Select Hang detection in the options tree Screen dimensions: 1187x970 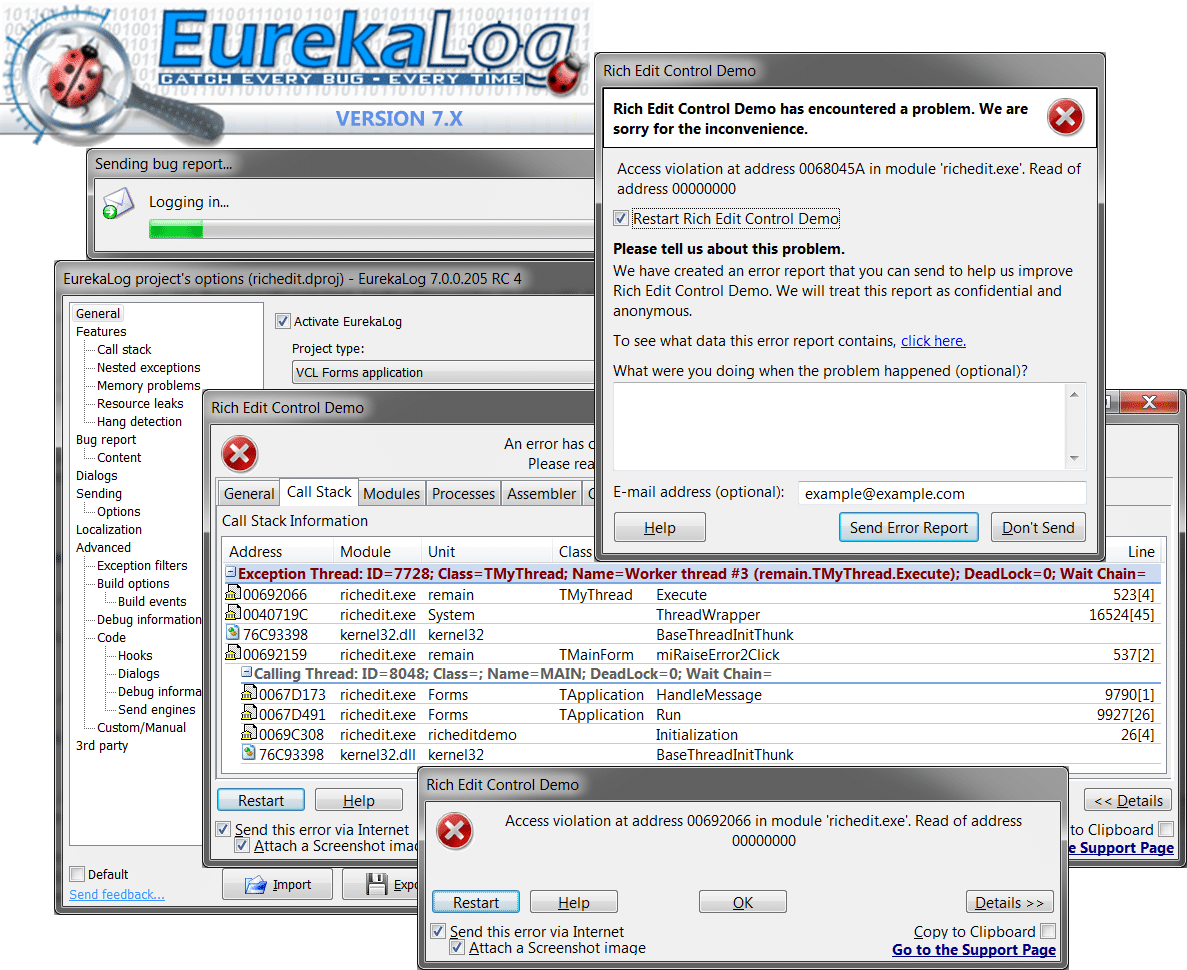[x=139, y=421]
